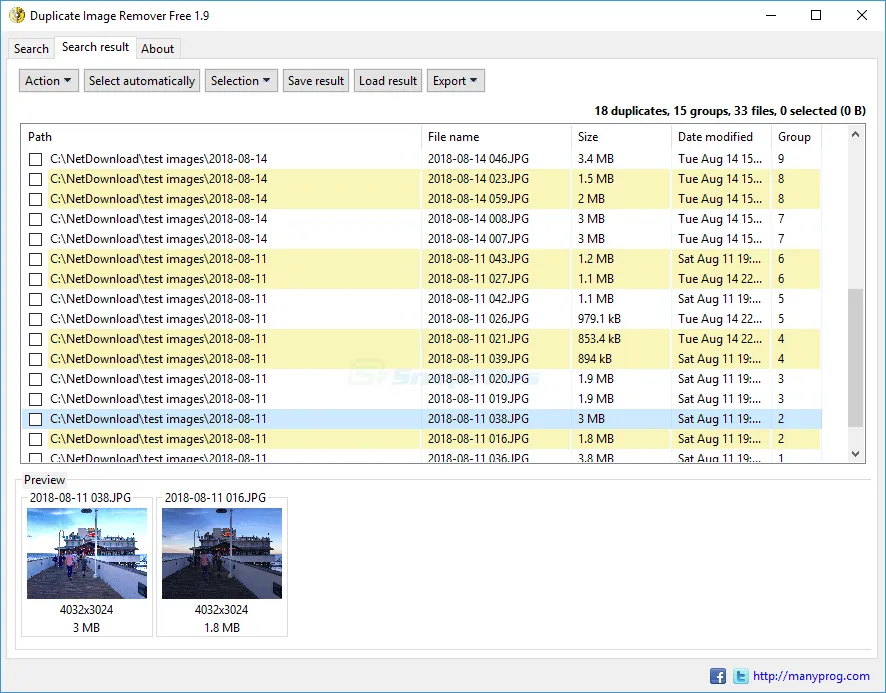Screen dimensions: 886x693
Task: Sort by the Path column header
Action: coord(221,137)
